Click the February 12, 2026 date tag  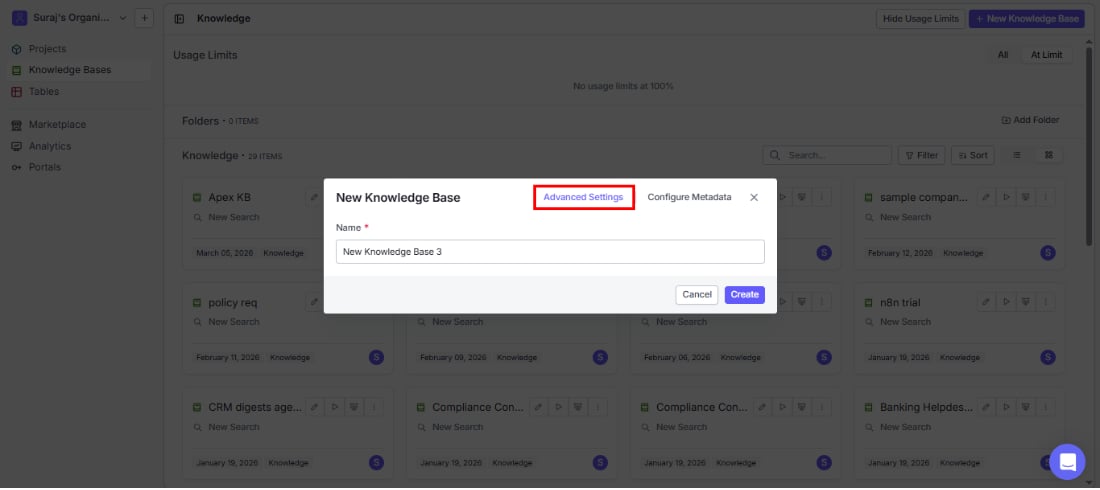899,253
